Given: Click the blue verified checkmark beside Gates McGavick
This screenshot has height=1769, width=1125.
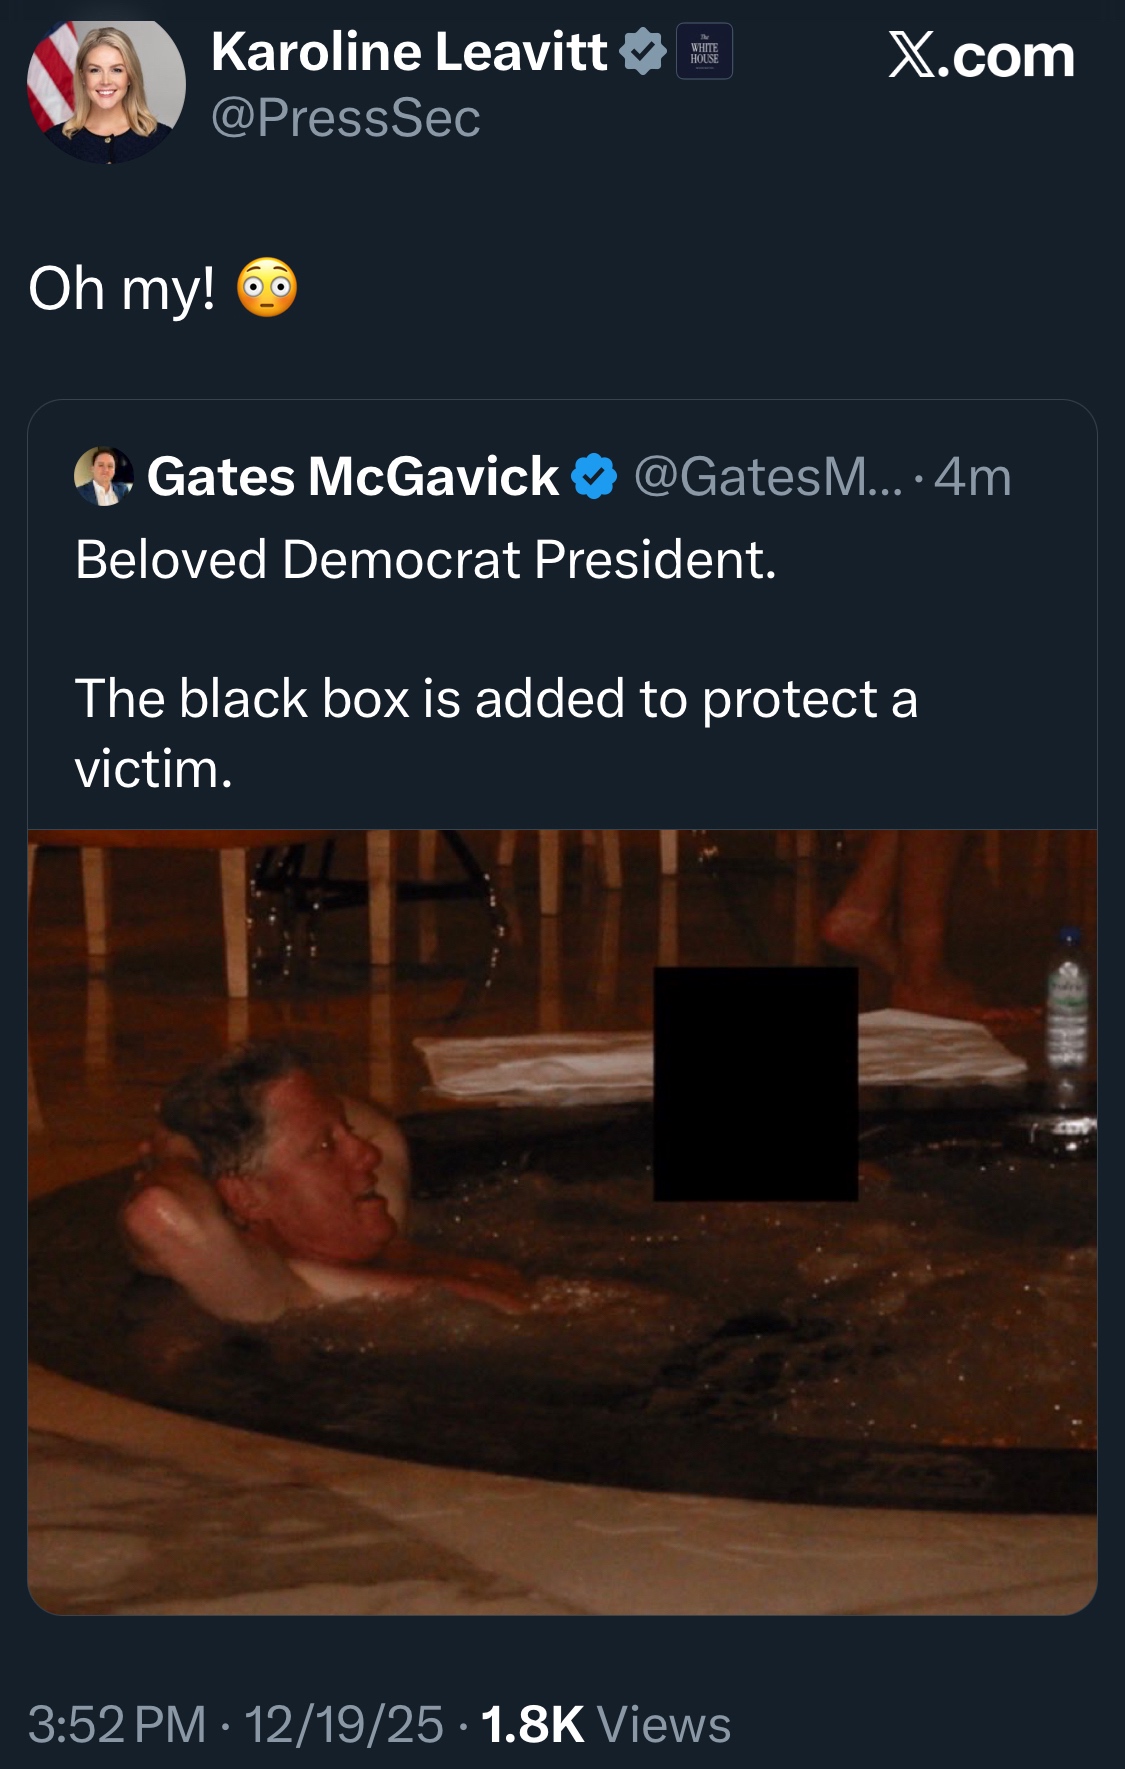Looking at the screenshot, I should pos(594,477).
